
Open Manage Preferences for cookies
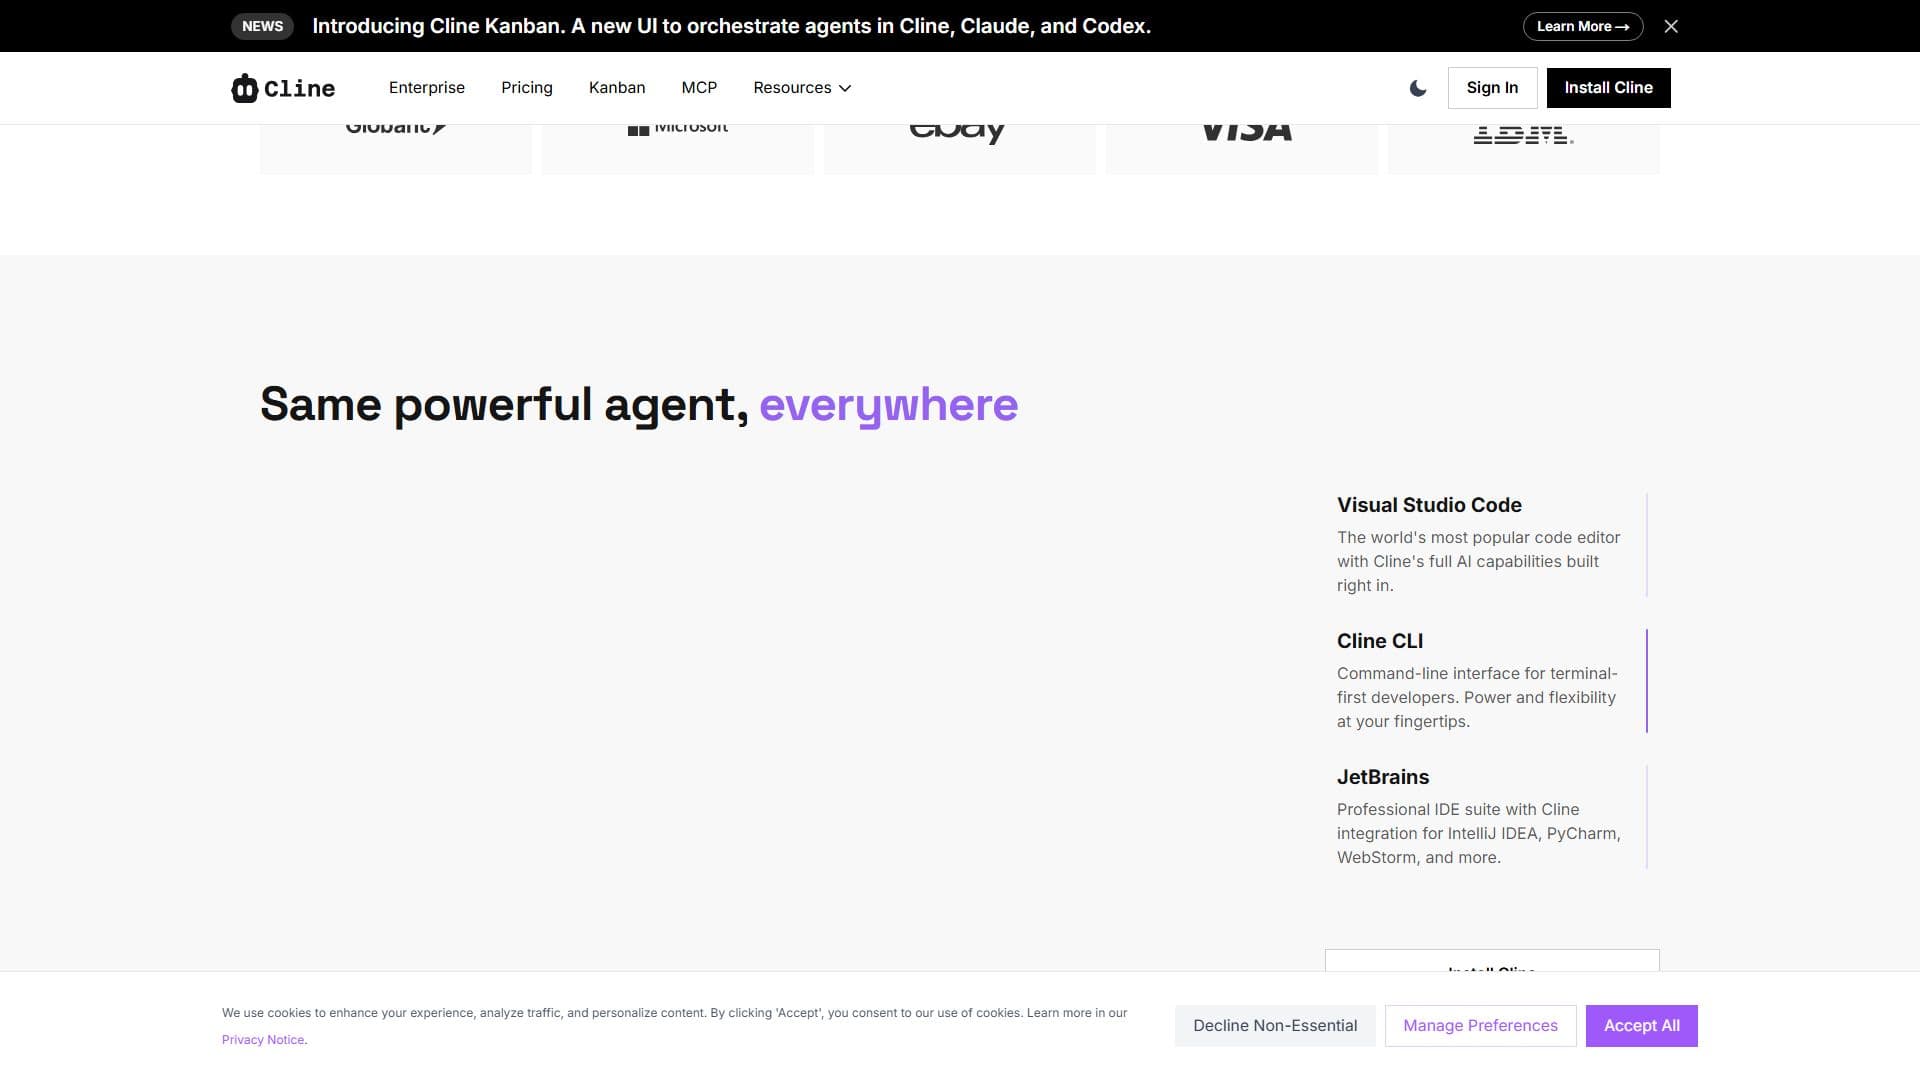click(x=1480, y=1026)
